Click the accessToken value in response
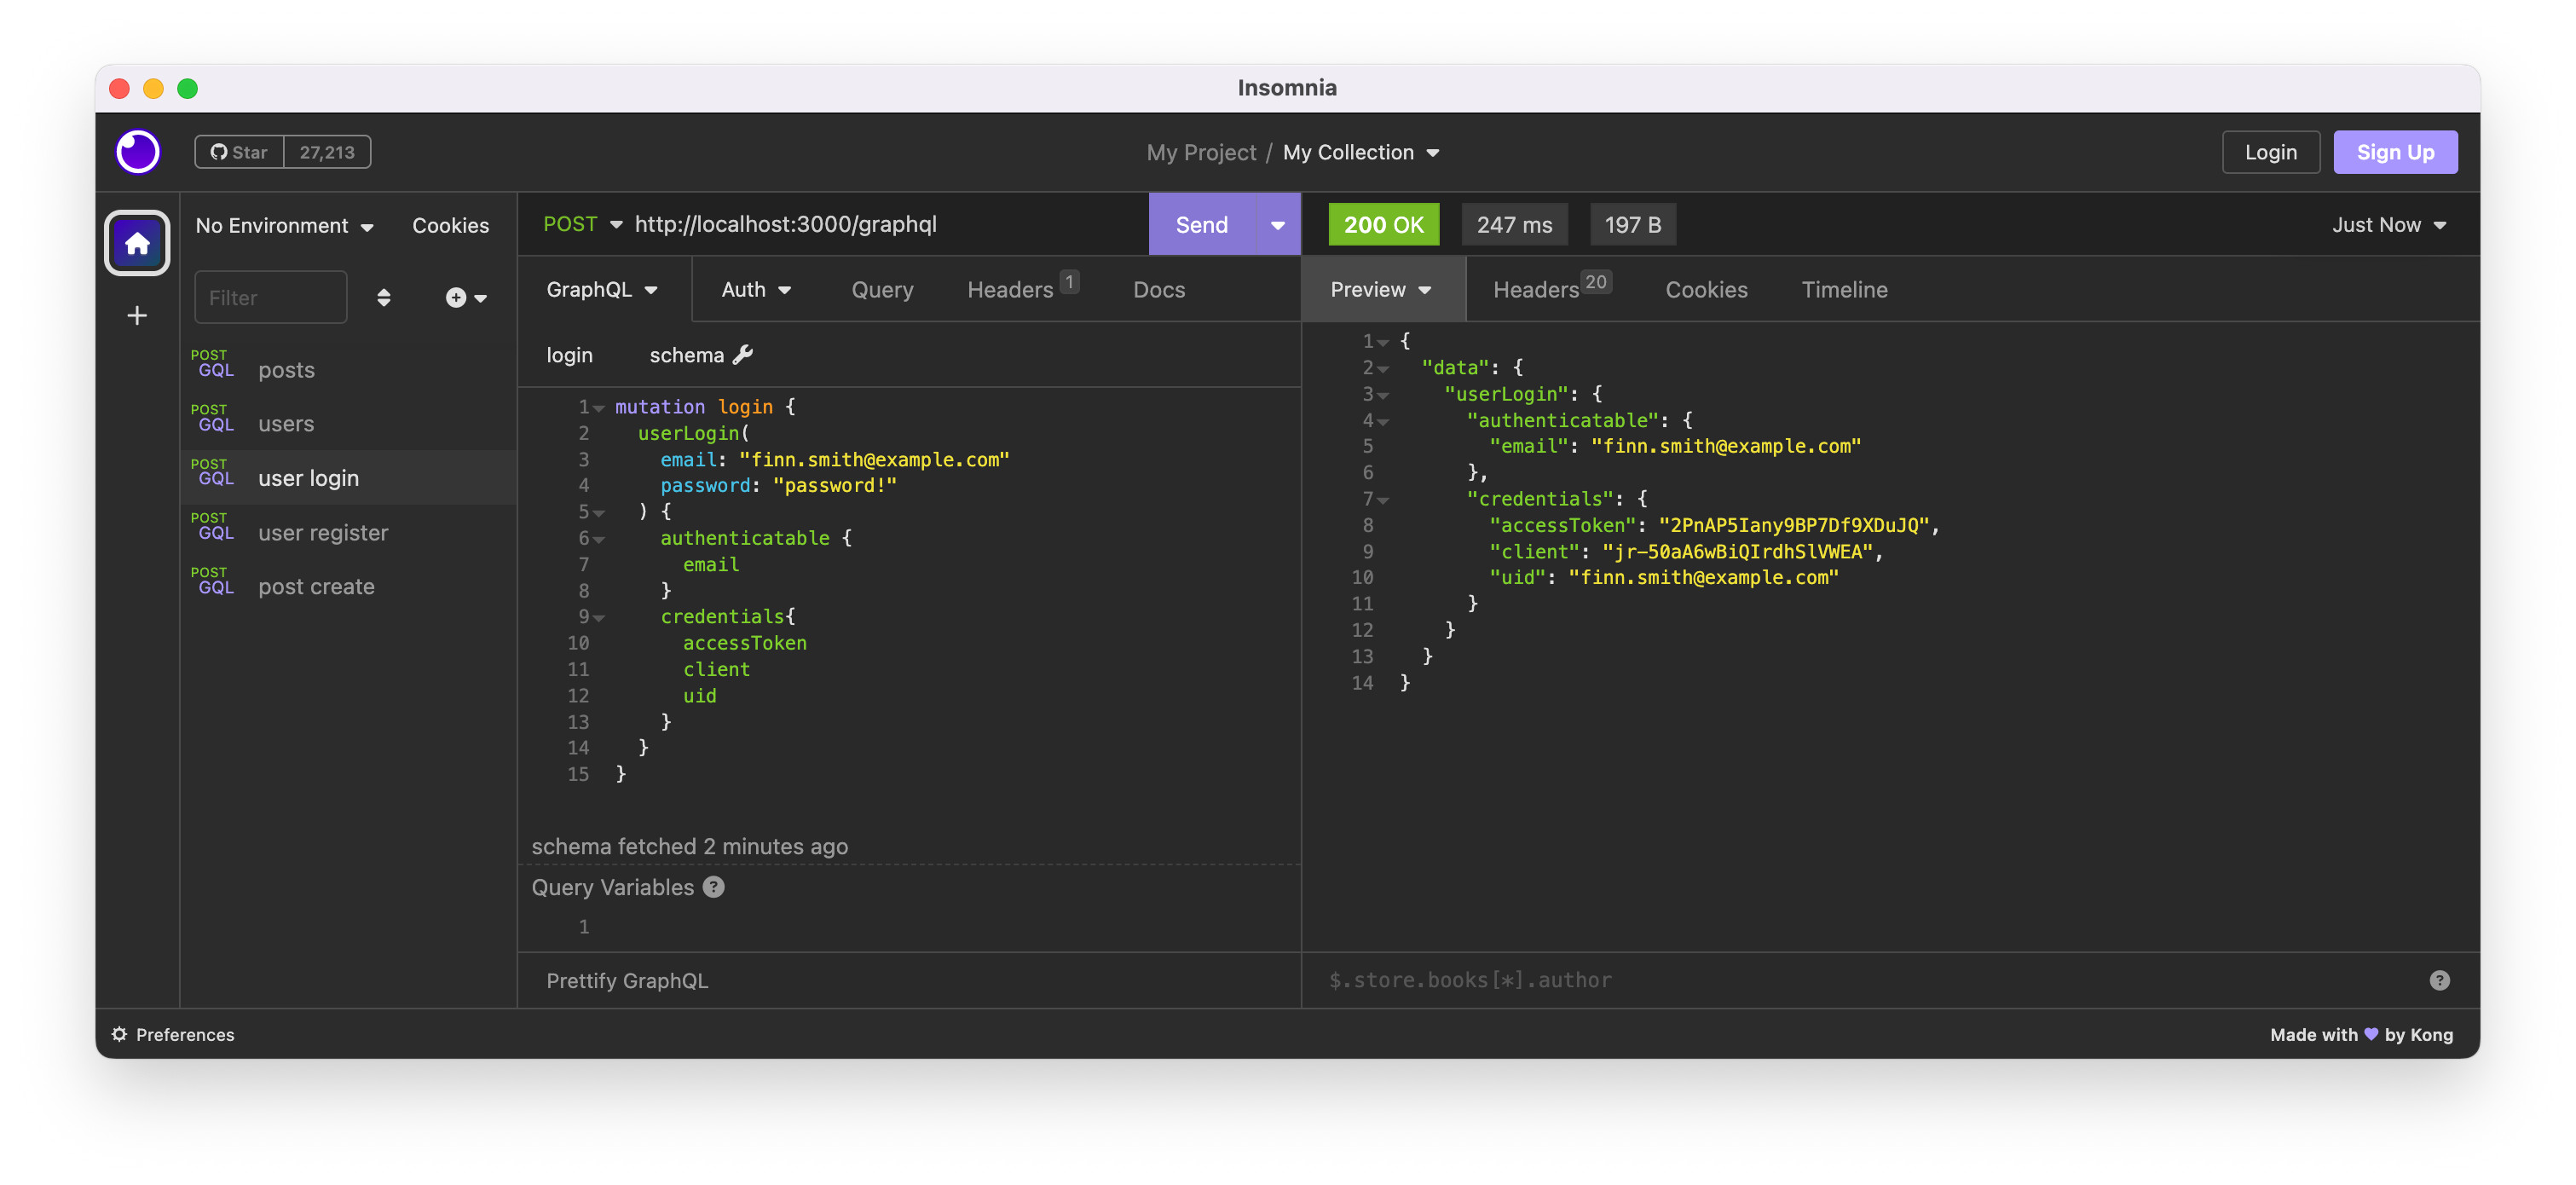Image resolution: width=2576 pixels, height=1185 pixels. tap(1793, 525)
